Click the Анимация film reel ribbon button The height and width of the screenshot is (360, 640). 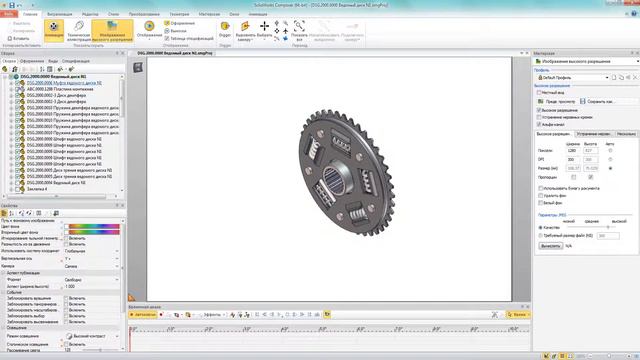[x=54, y=30]
